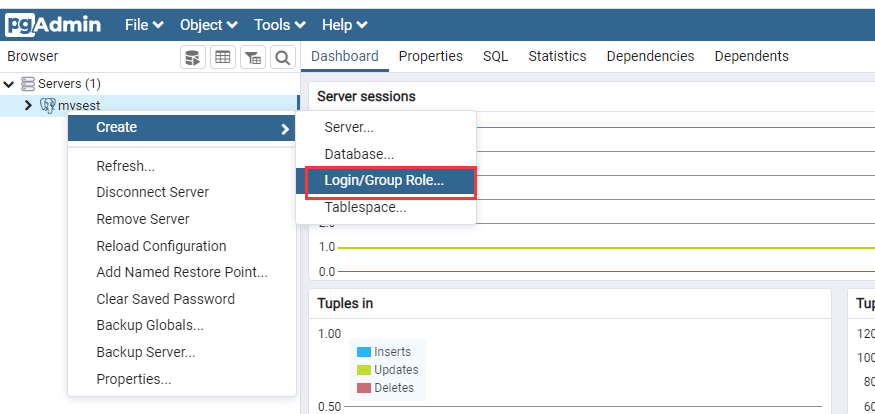Image resolution: width=875 pixels, height=414 pixels.
Task: Switch to the Properties tab
Action: (430, 56)
